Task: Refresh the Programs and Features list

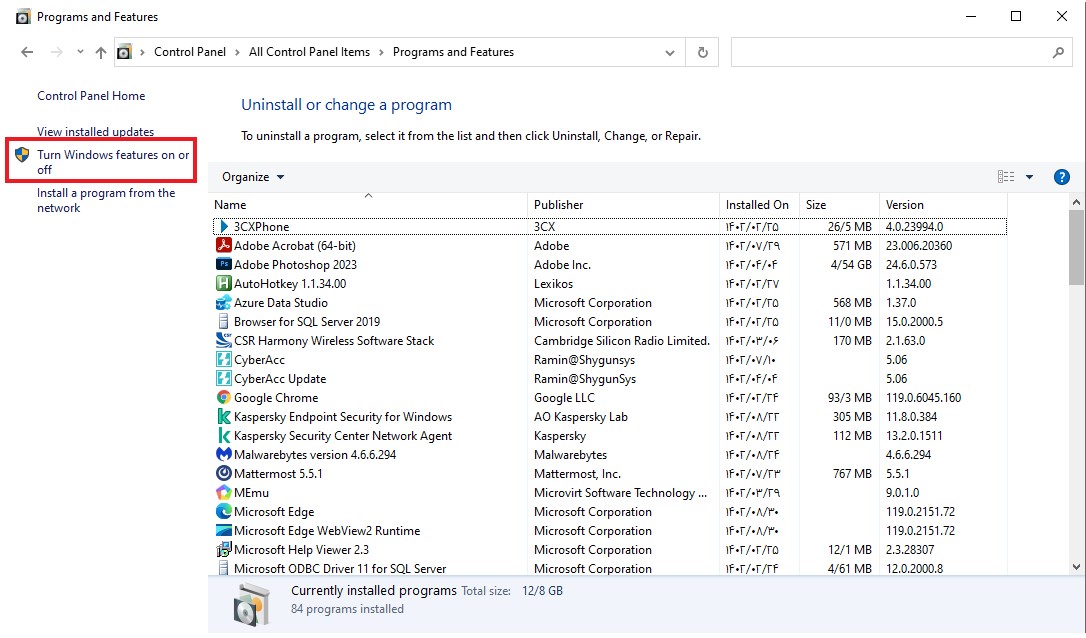Action: pyautogui.click(x=703, y=52)
